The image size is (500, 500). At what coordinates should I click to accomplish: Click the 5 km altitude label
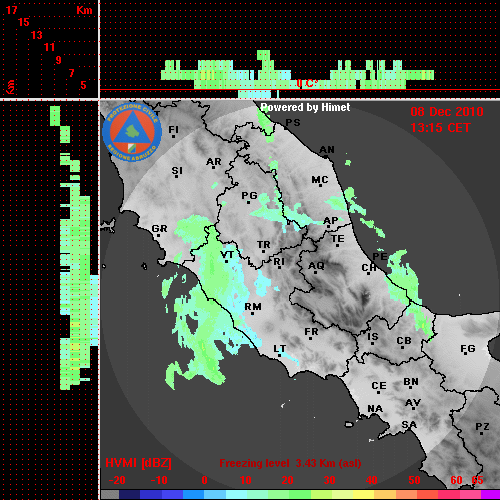83,85
